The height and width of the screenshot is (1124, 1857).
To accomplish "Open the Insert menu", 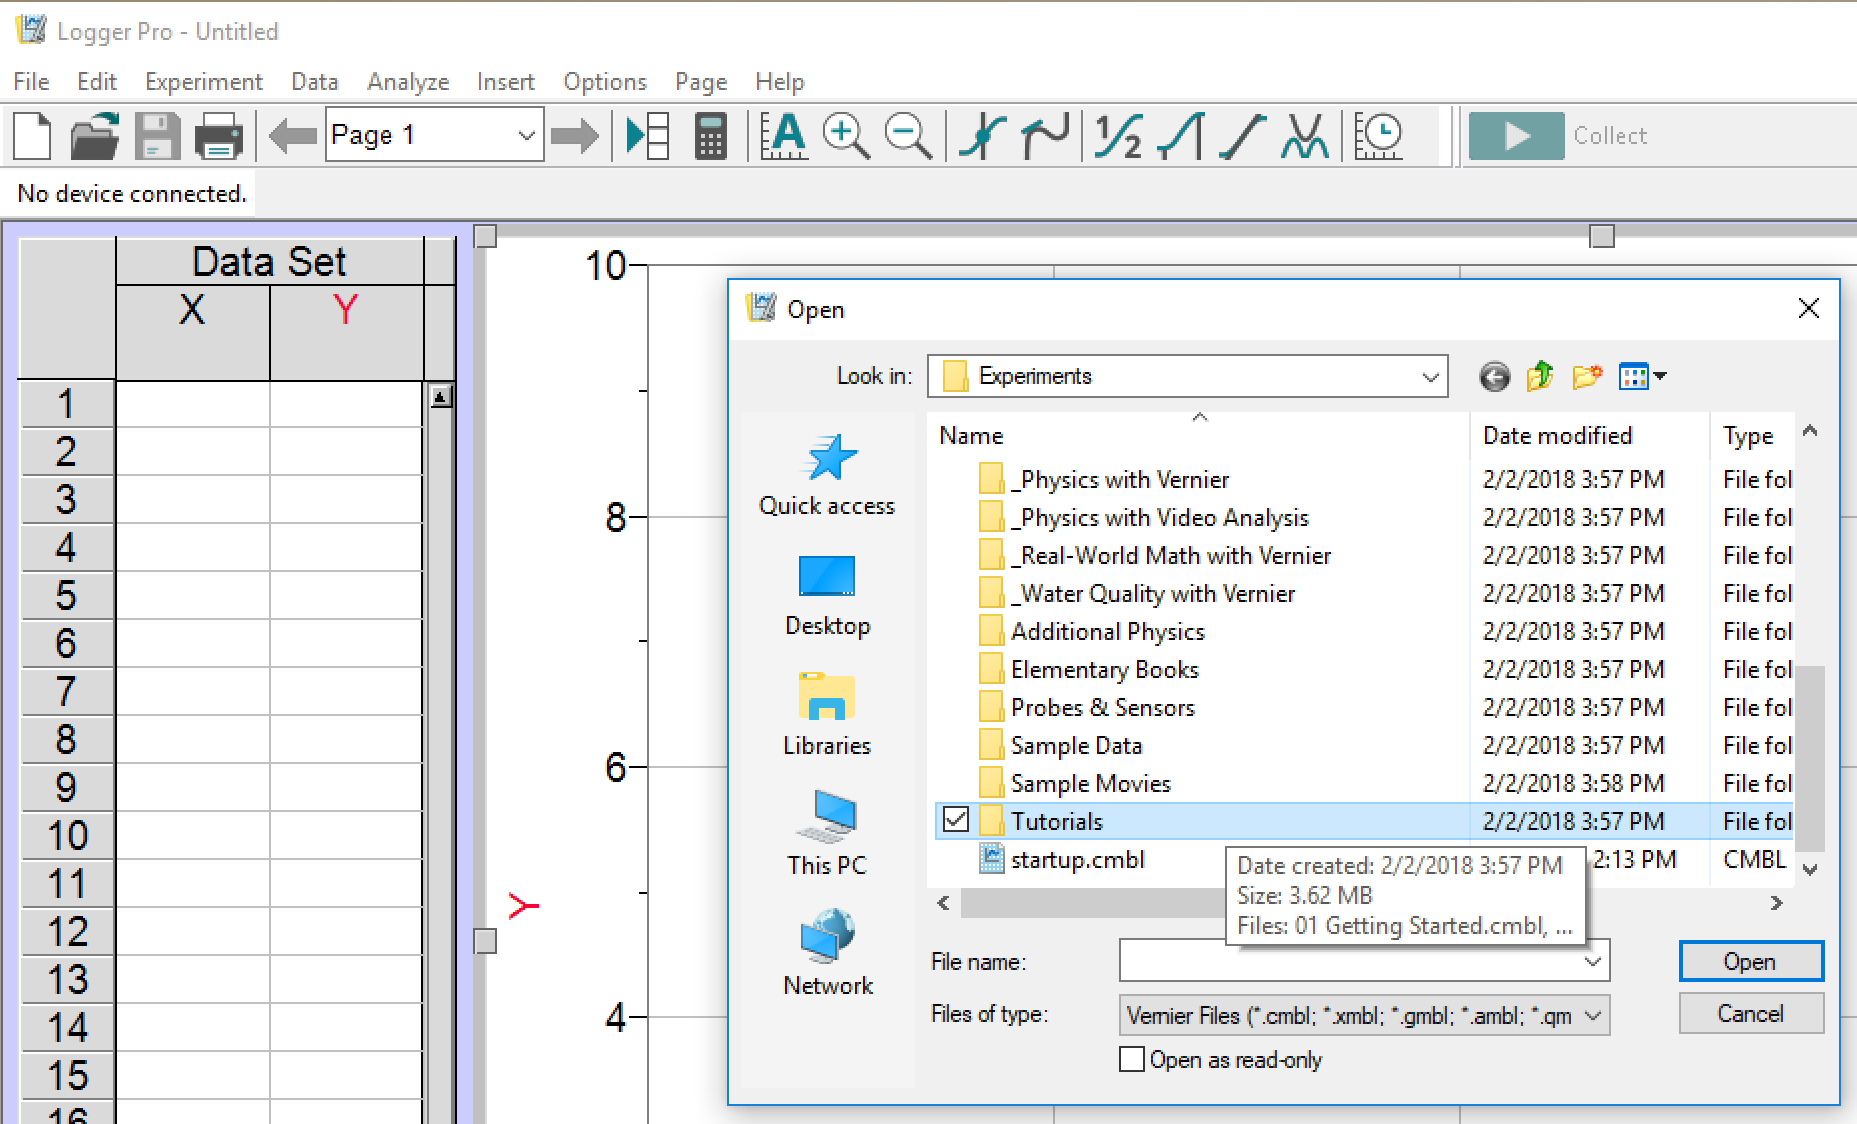I will pyautogui.click(x=505, y=81).
